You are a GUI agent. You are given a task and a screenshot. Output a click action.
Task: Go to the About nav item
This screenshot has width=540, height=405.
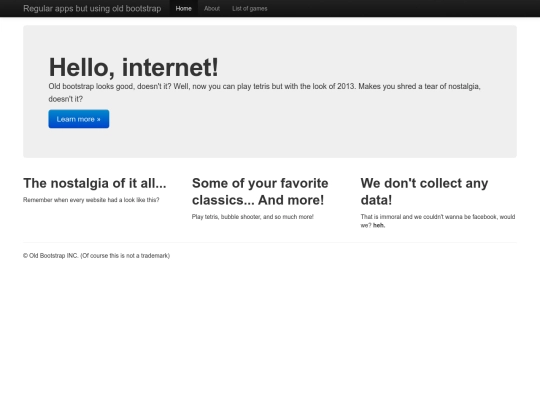(212, 8)
